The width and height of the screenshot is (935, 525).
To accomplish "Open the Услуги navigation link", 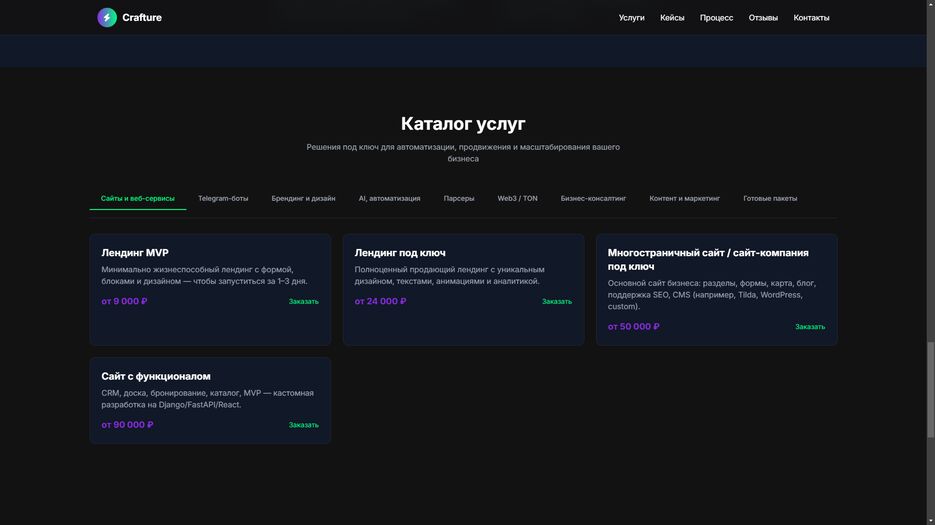I will click(x=631, y=18).
